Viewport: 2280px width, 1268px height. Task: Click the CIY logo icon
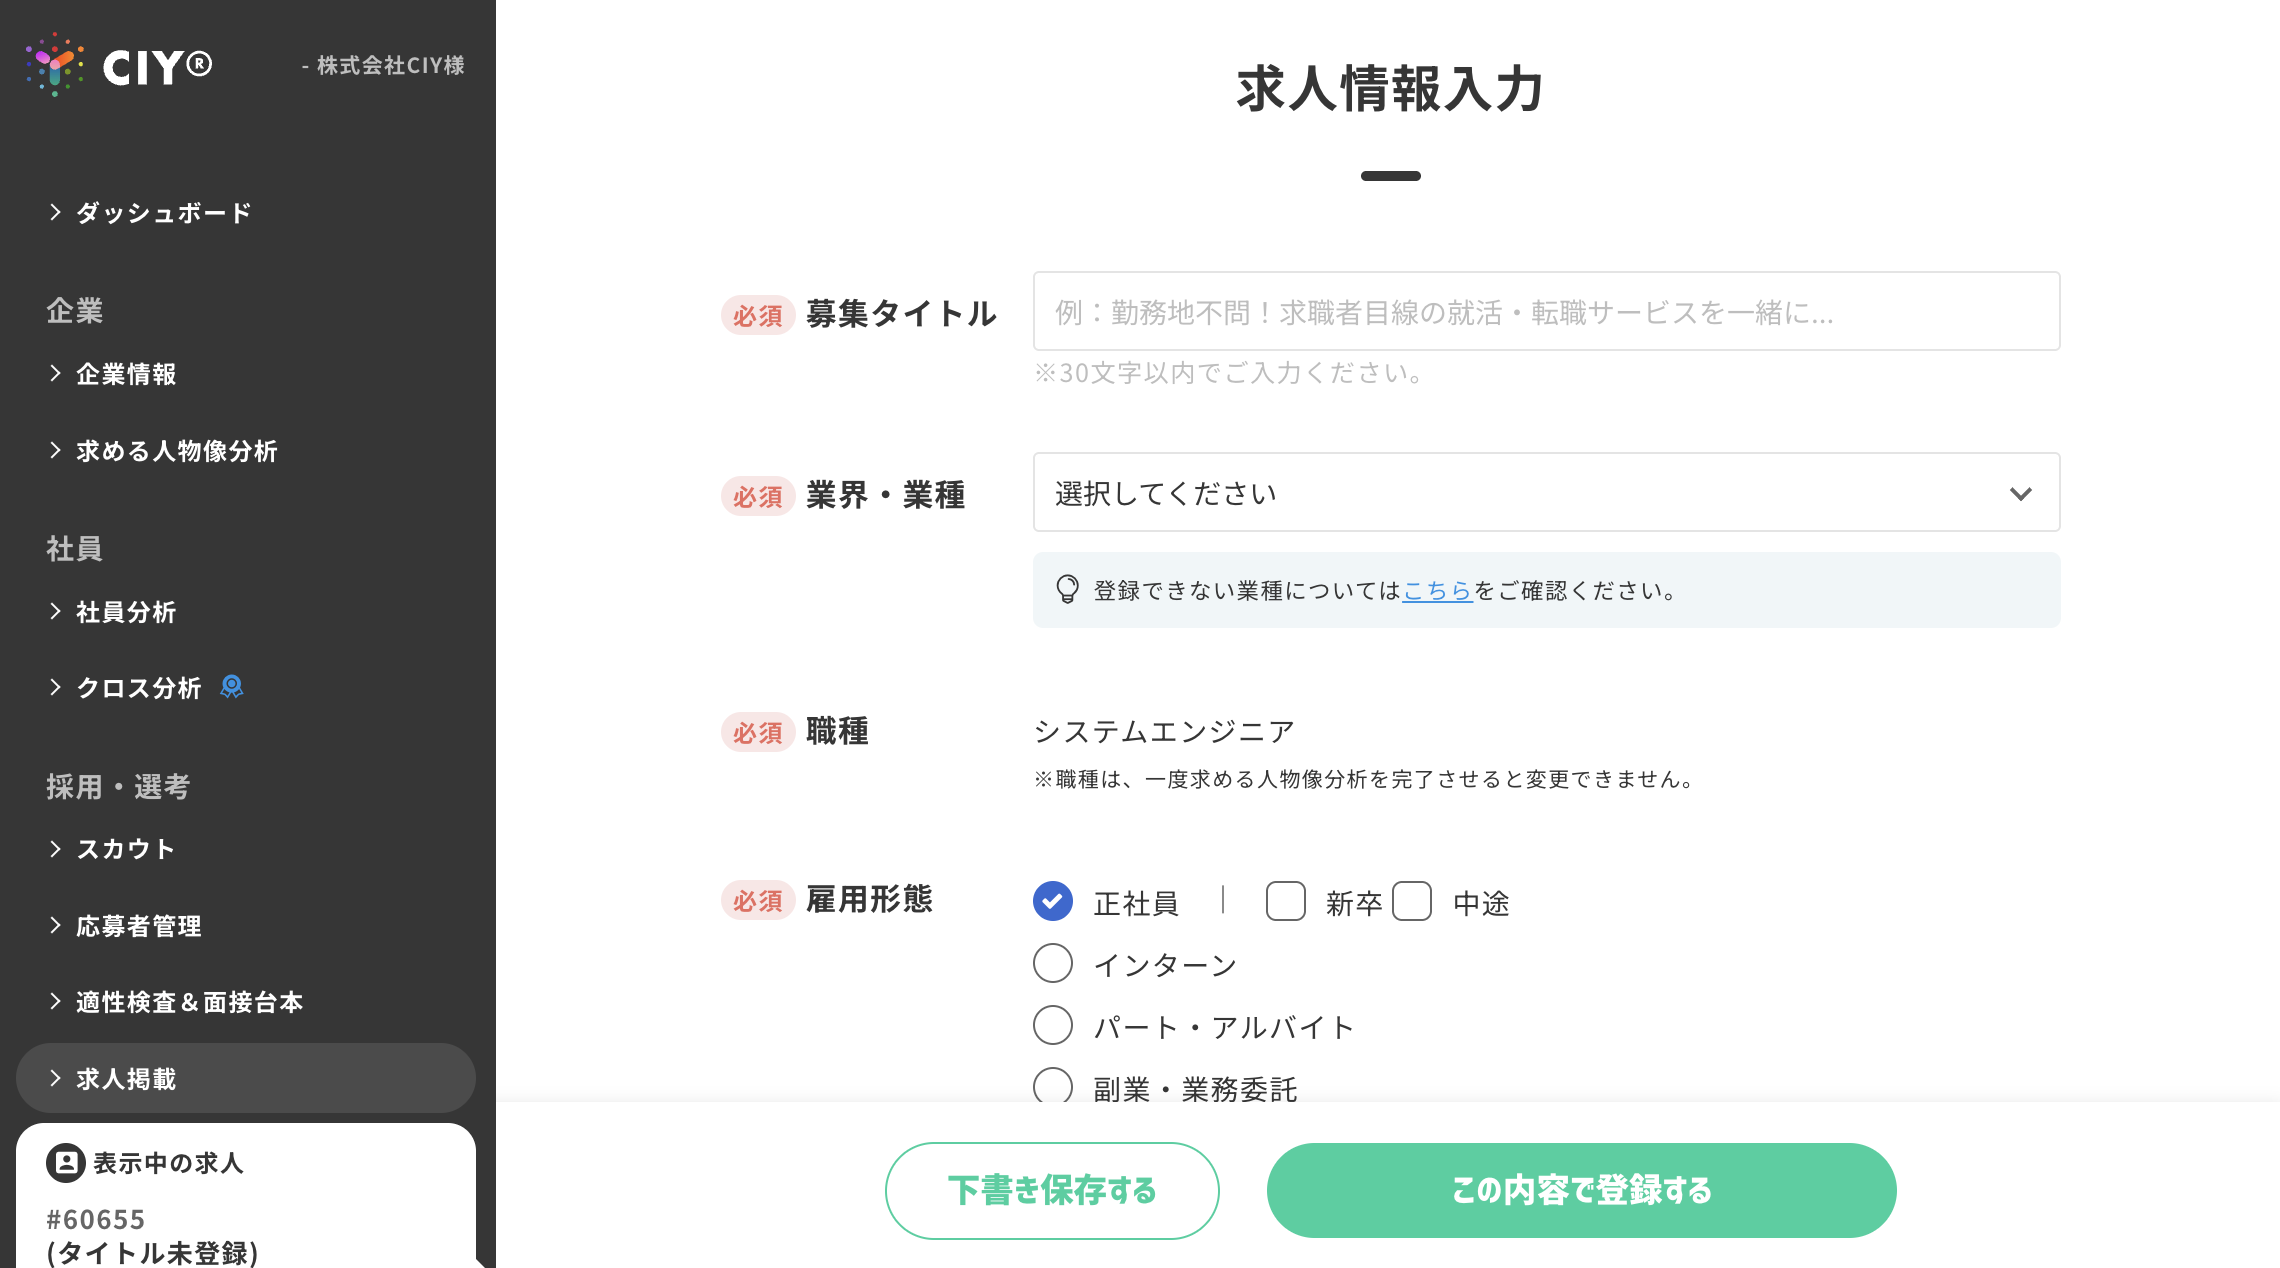[x=55, y=65]
